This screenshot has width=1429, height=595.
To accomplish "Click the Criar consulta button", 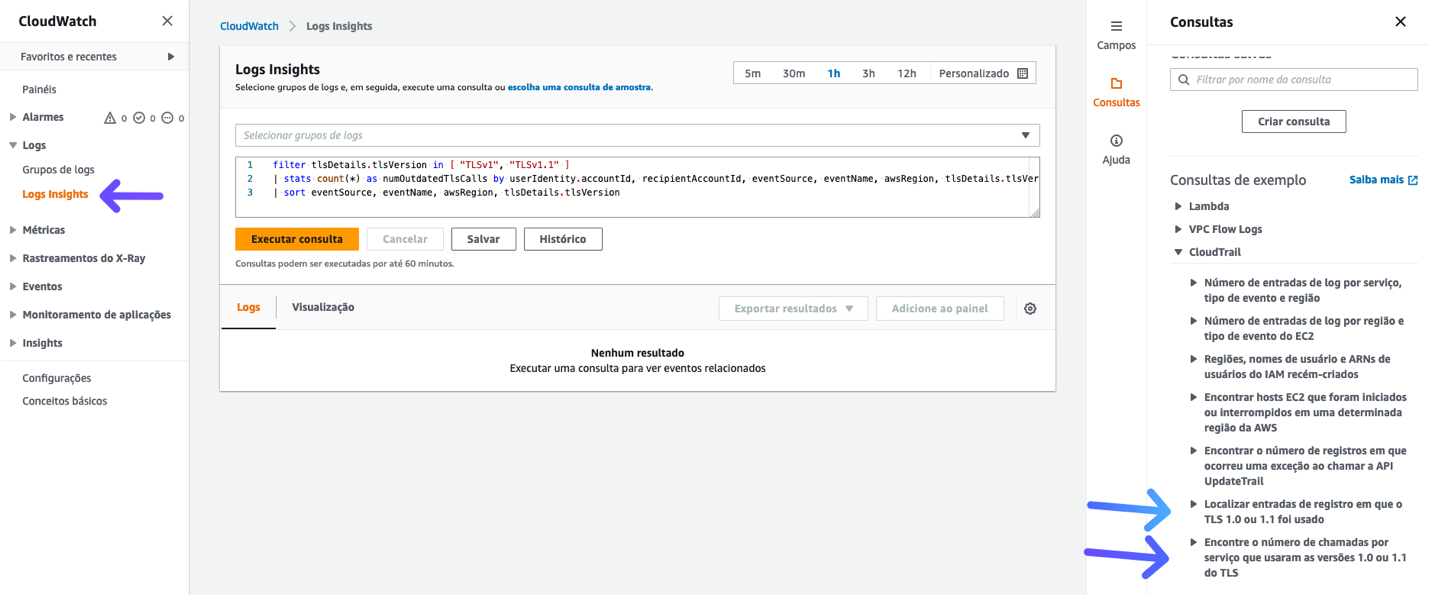I will click(x=1294, y=121).
